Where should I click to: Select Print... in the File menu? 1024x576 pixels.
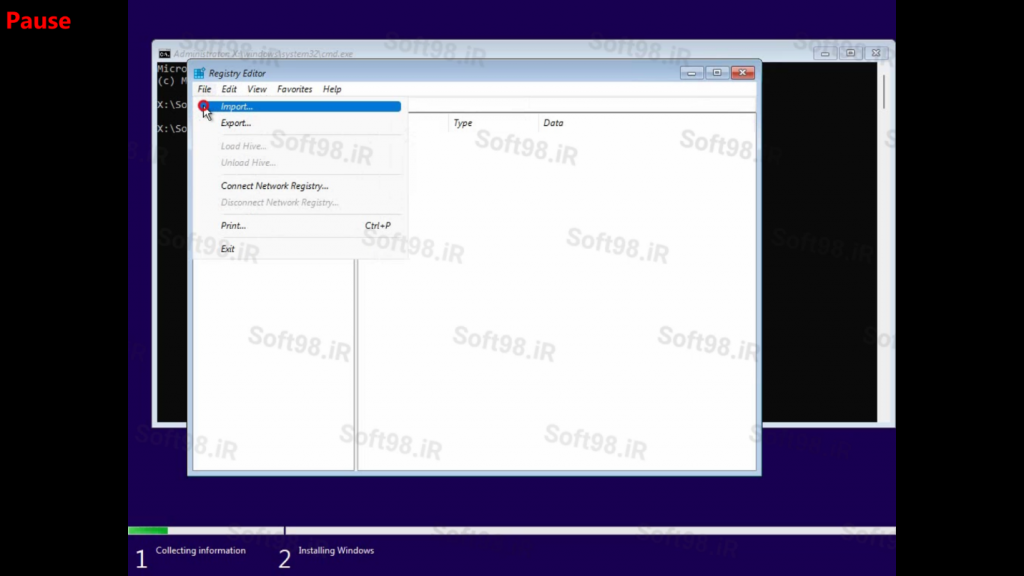click(x=299, y=226)
